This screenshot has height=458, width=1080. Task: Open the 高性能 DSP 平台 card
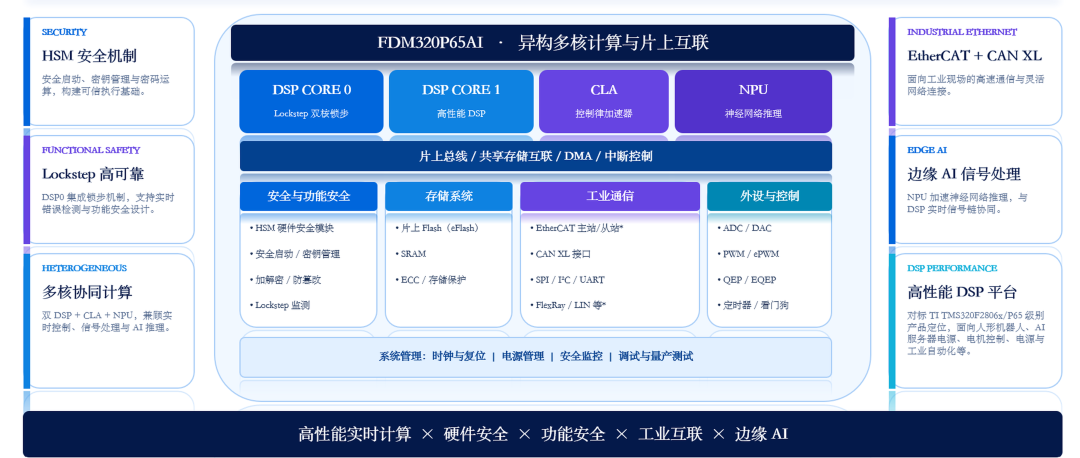pos(975,321)
